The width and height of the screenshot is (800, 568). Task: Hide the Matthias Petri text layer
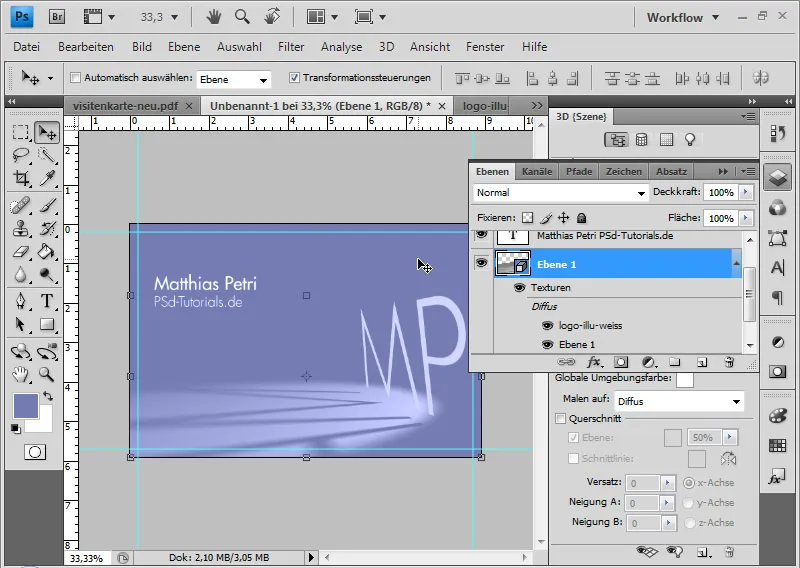tap(481, 235)
